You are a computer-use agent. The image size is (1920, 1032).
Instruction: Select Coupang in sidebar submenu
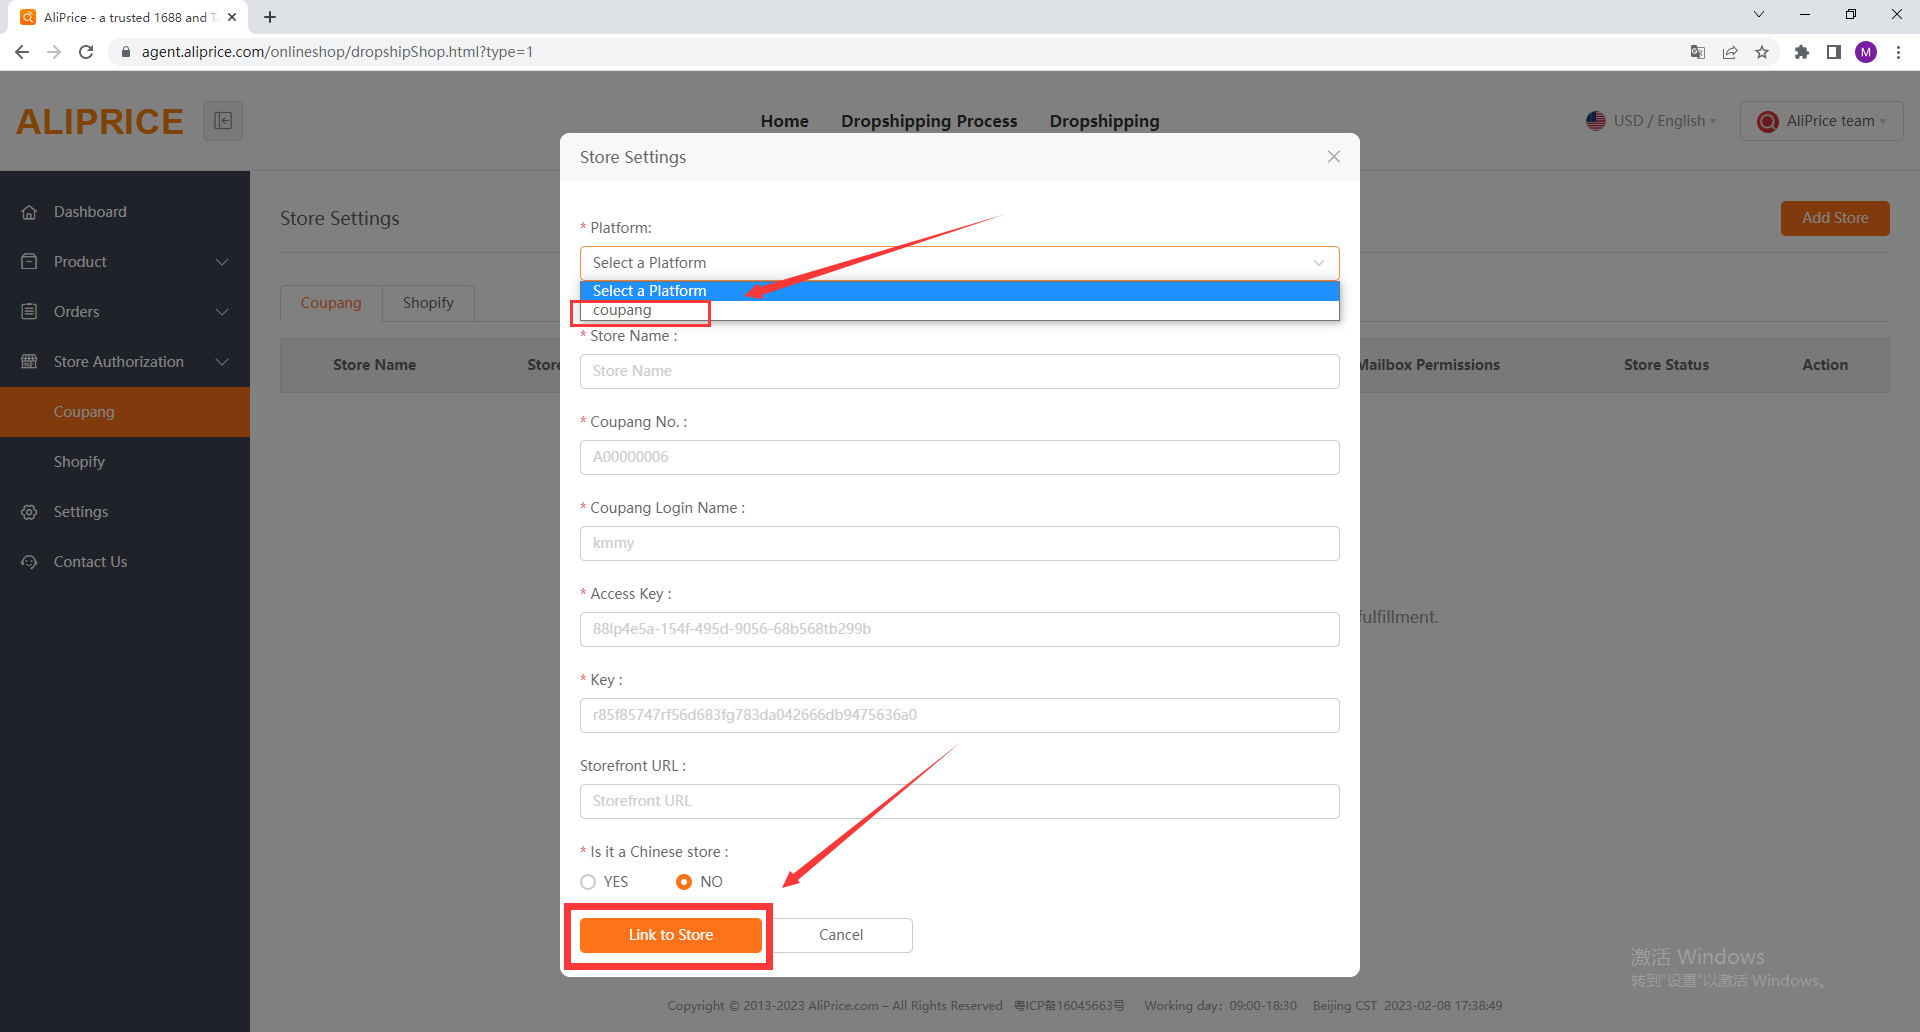pyautogui.click(x=125, y=412)
